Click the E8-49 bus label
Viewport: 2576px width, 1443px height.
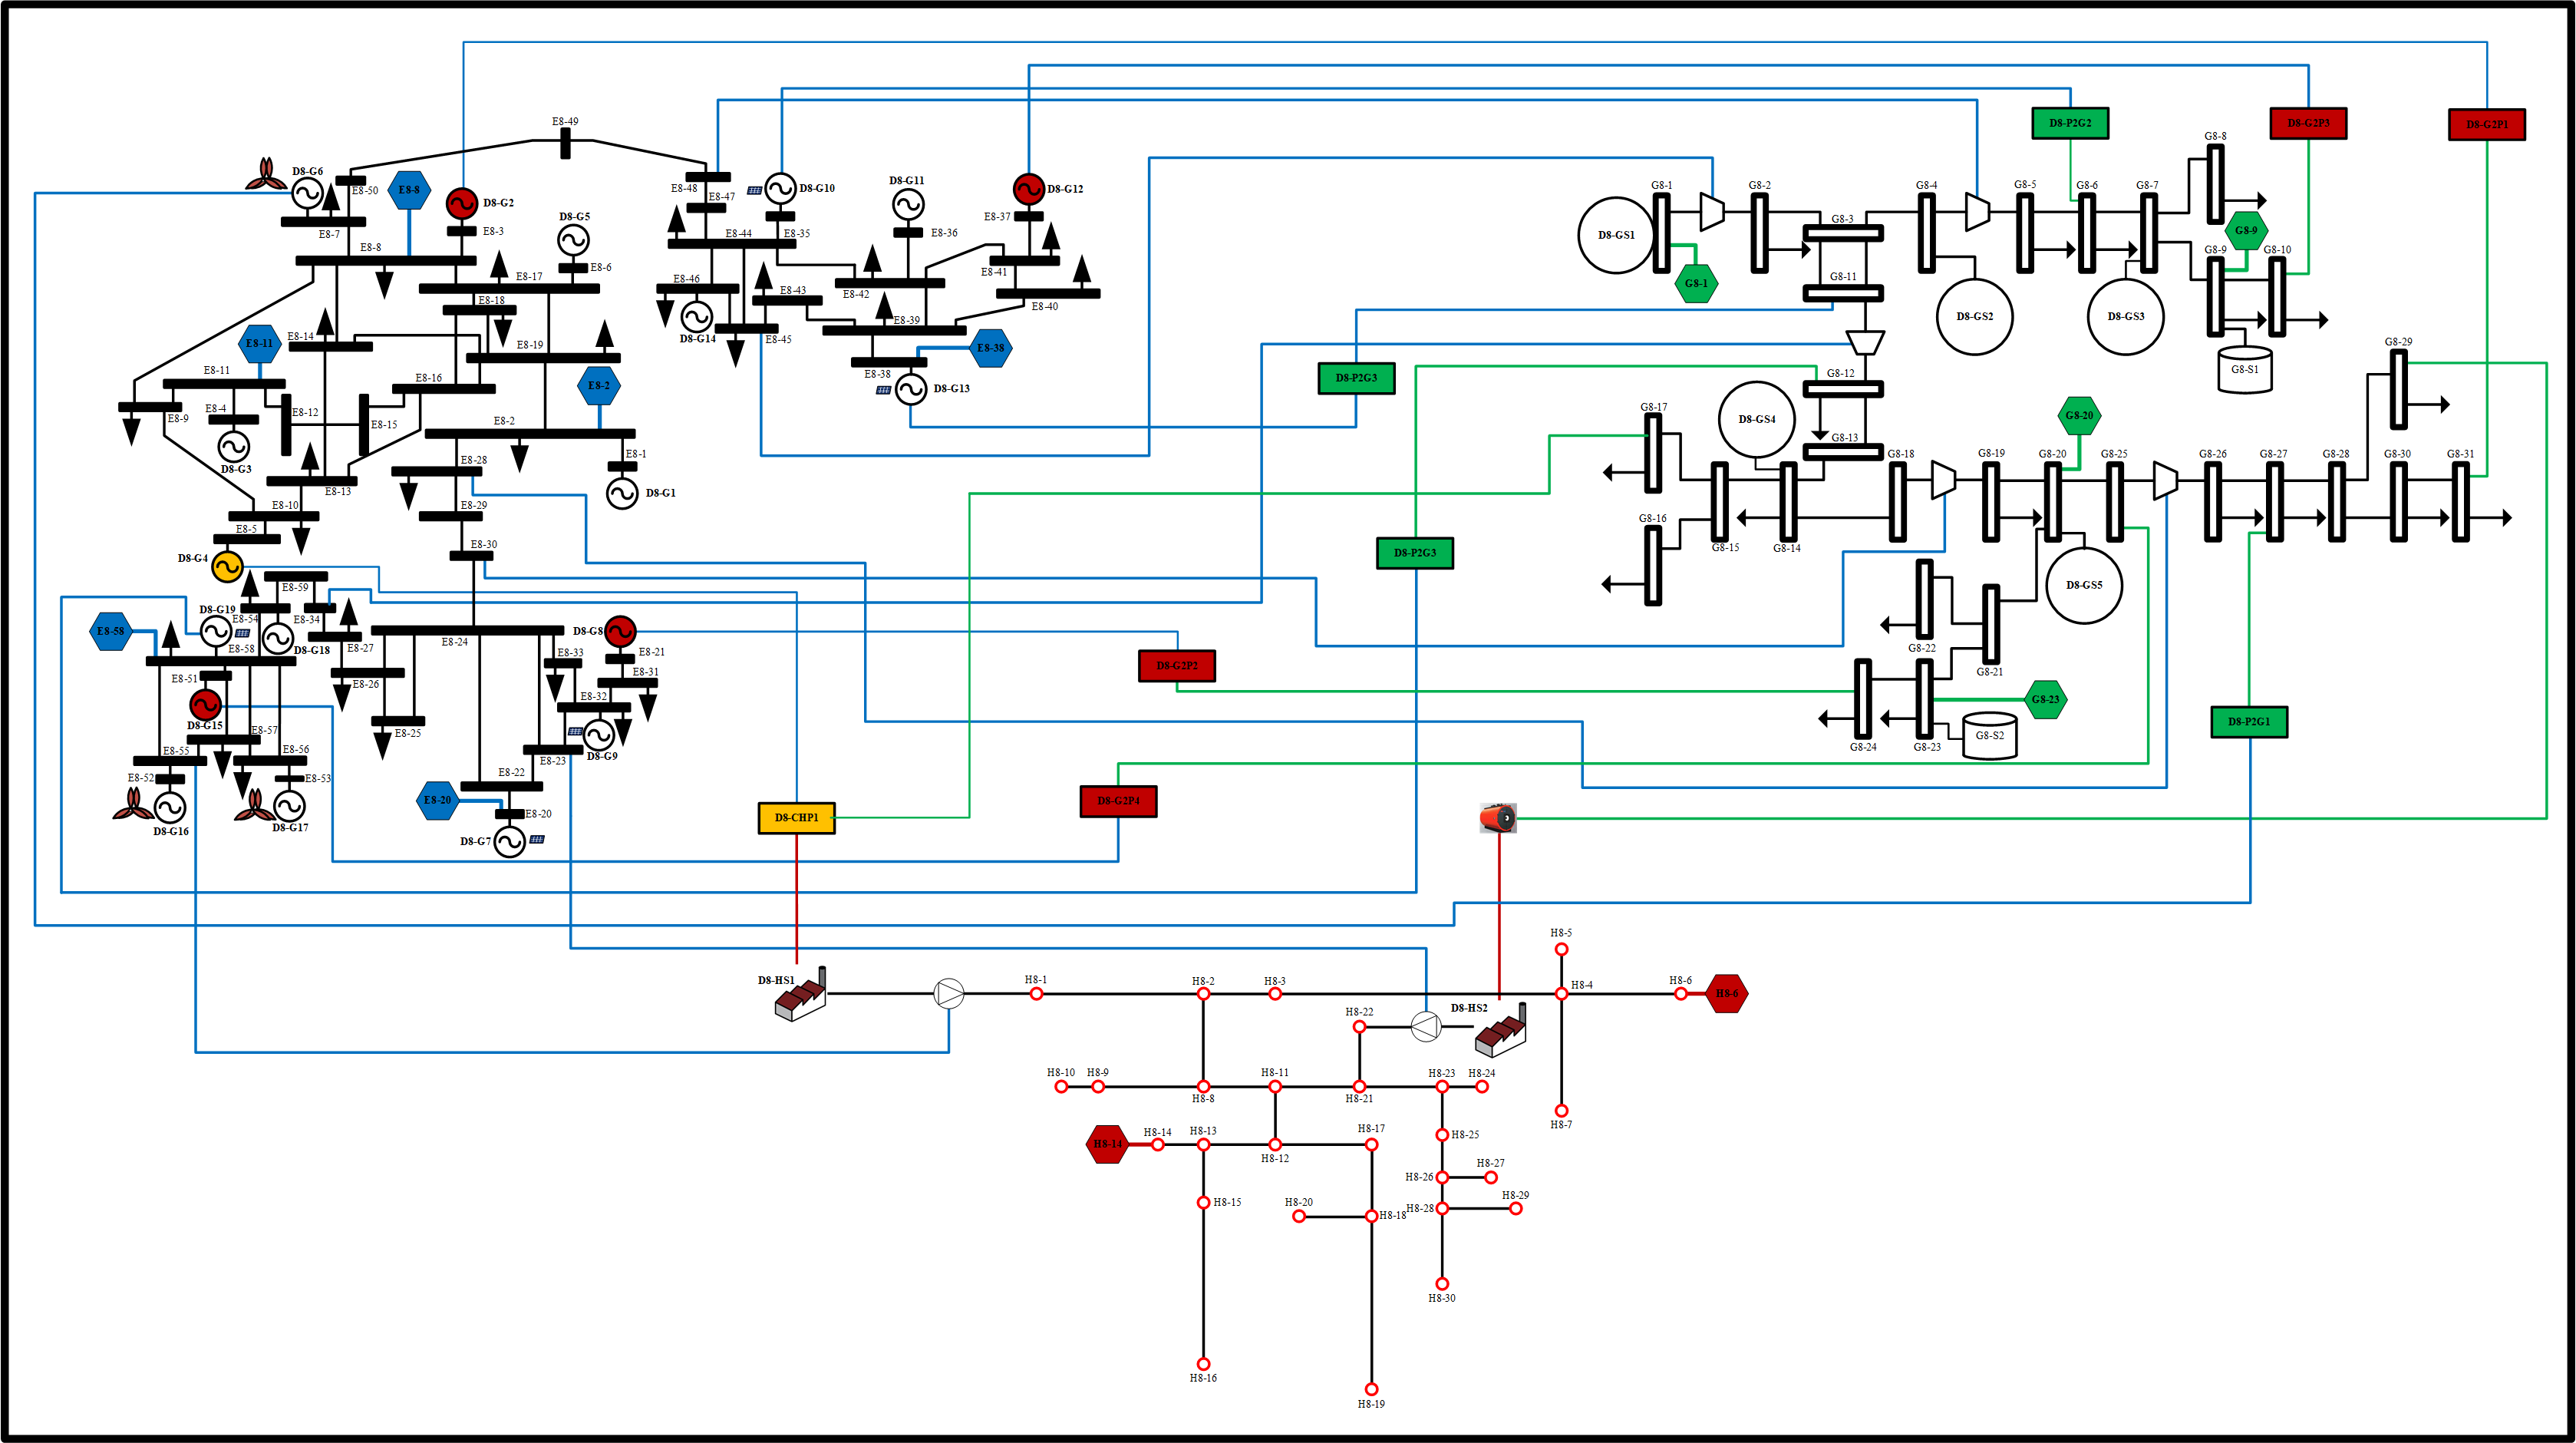tap(565, 121)
